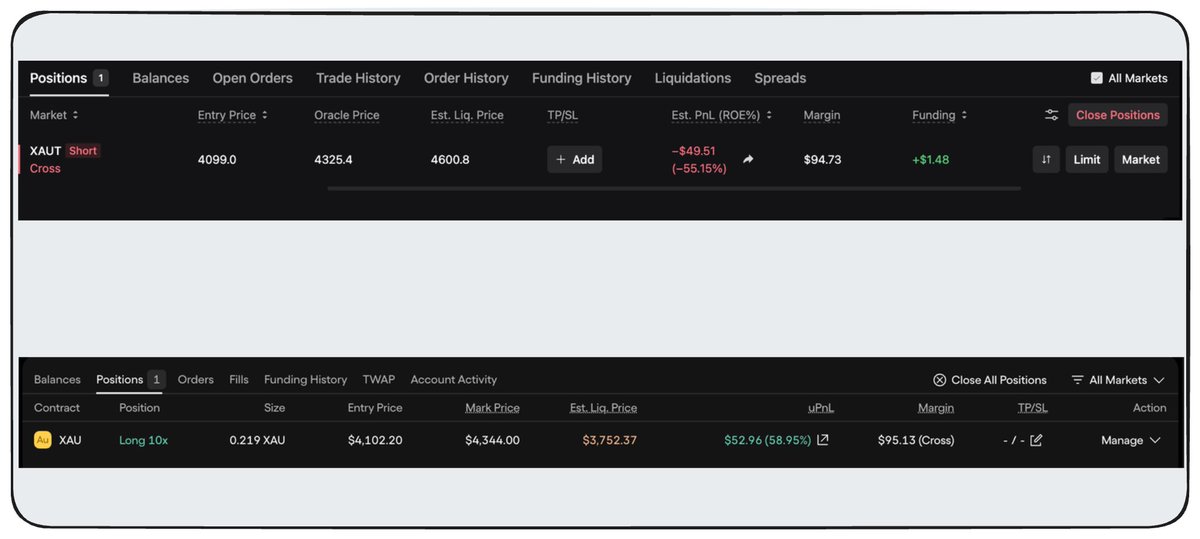Click the 4099.0 entry price value
1200x539 pixels.
point(217,159)
